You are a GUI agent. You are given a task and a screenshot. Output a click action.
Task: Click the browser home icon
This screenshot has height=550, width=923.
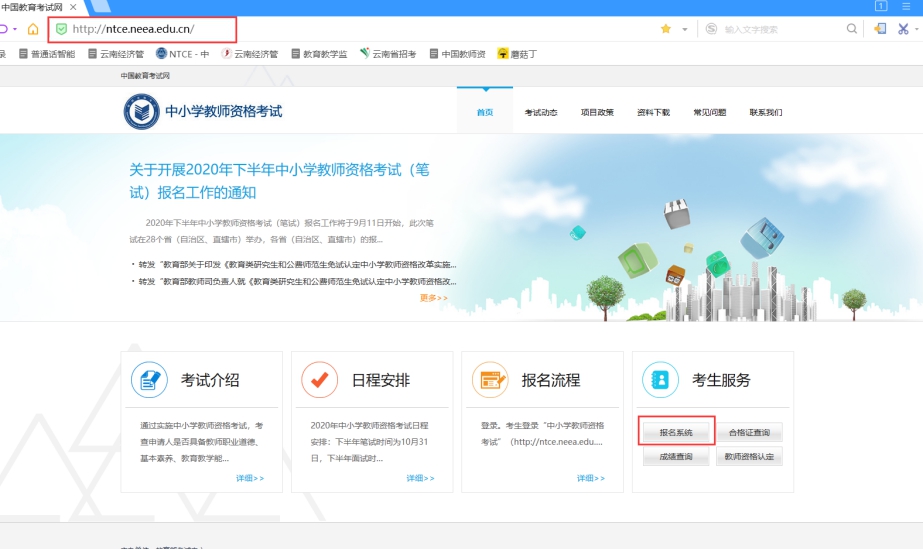pyautogui.click(x=33, y=29)
